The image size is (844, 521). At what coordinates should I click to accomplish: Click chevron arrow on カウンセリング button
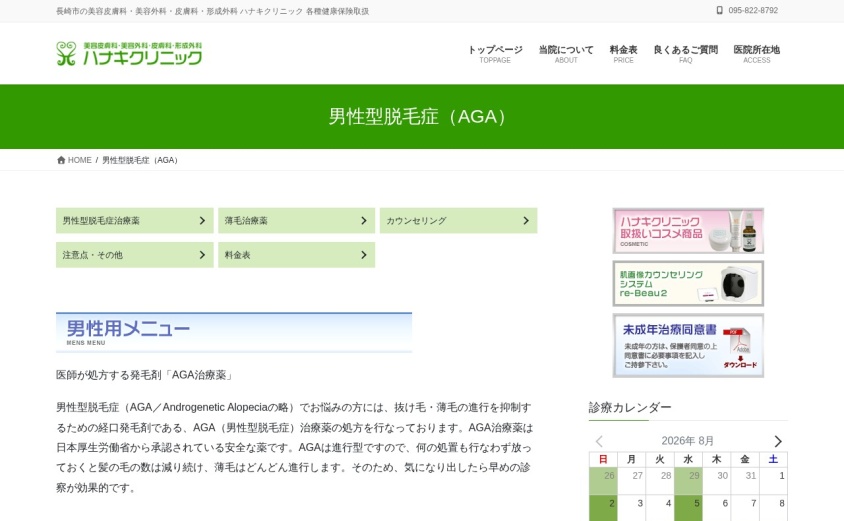click(526, 221)
